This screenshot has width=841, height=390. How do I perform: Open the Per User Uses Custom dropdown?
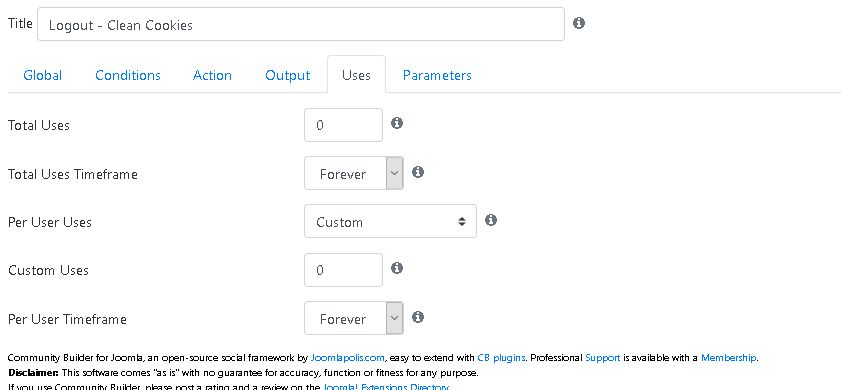coord(390,221)
